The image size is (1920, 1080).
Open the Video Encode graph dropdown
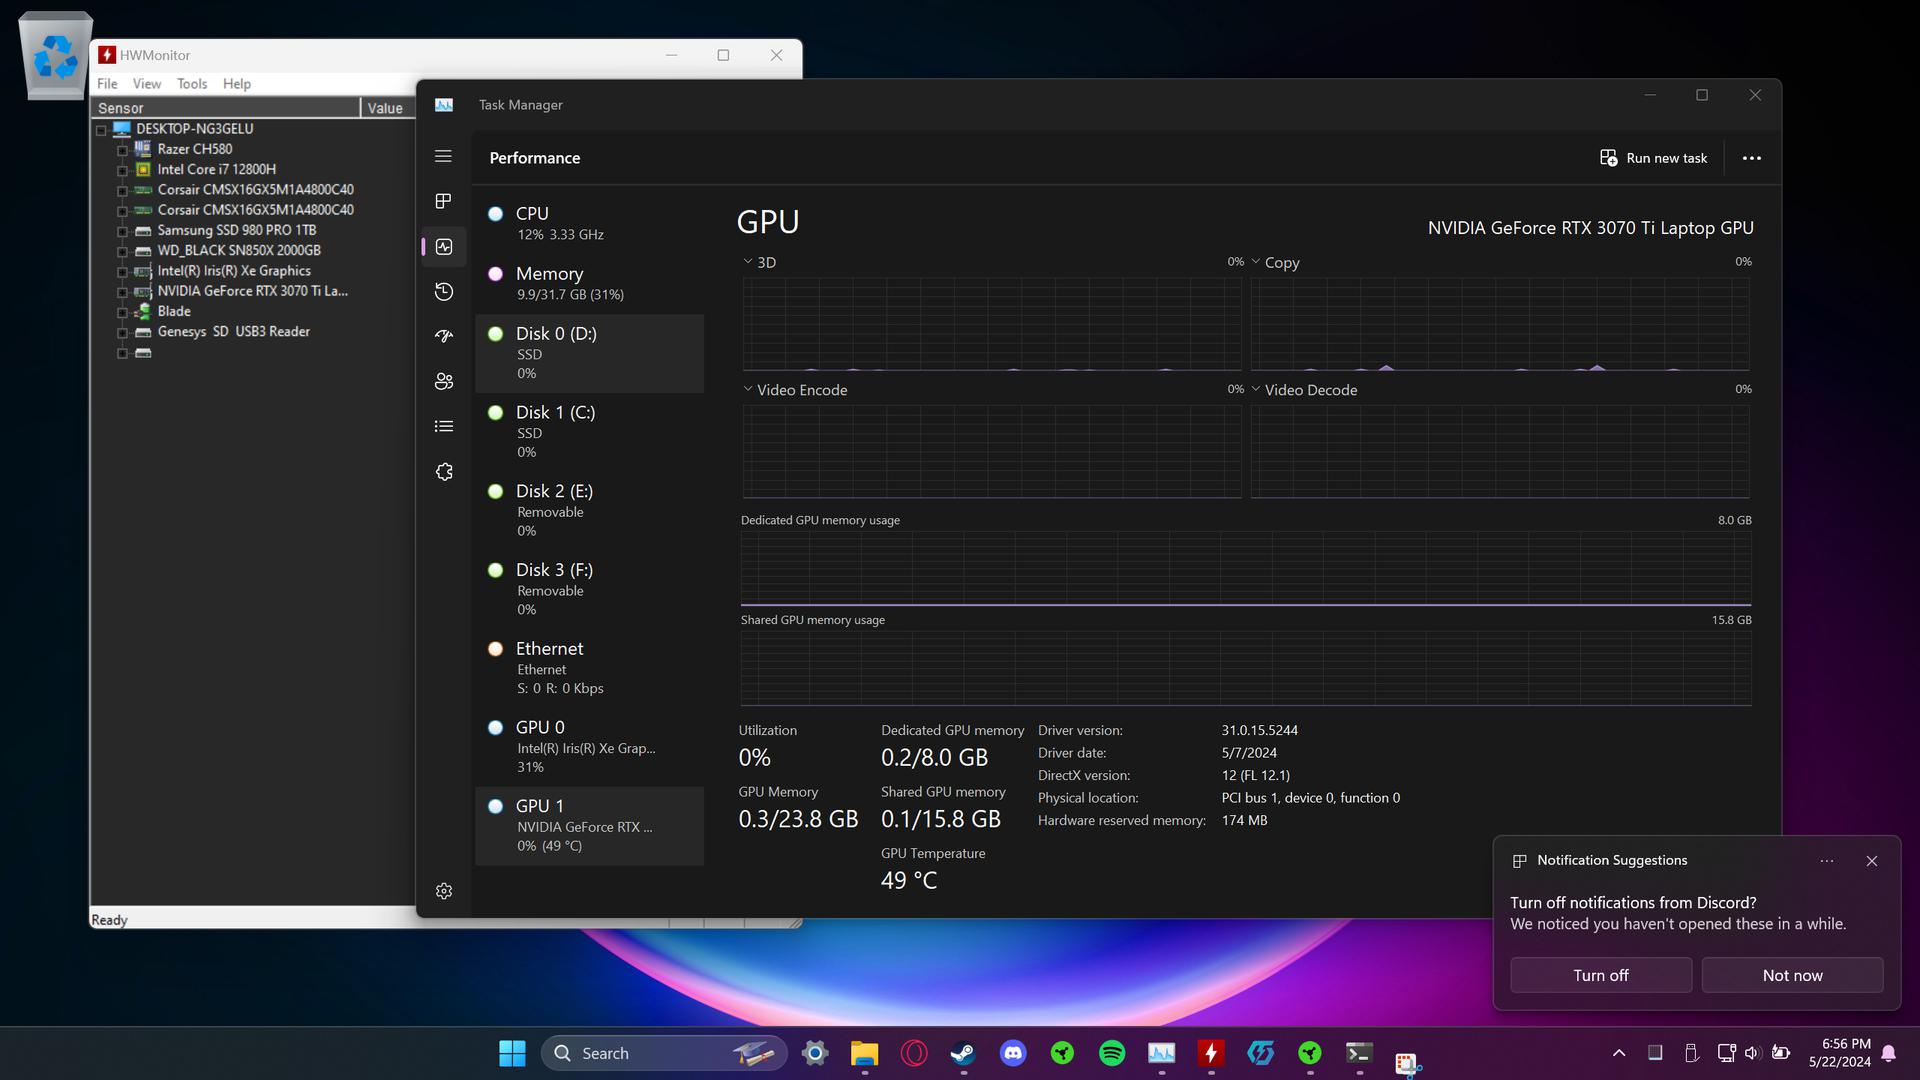[747, 389]
